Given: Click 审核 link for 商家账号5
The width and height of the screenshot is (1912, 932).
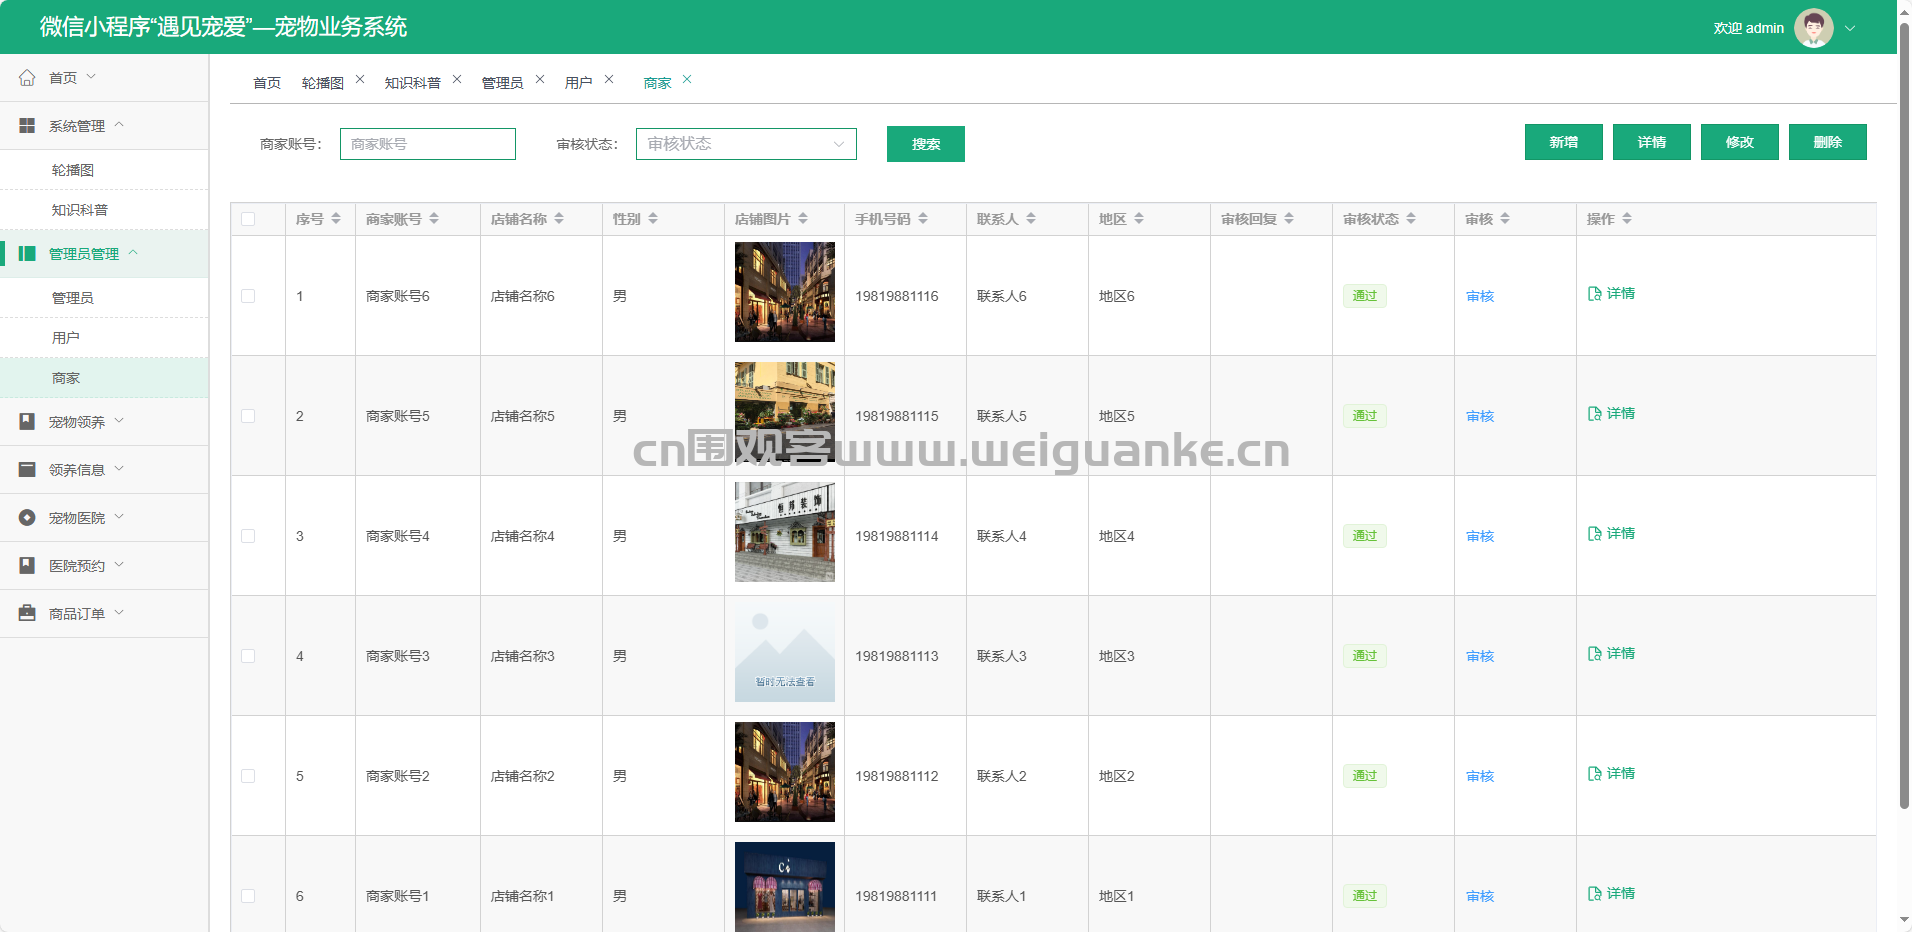Looking at the screenshot, I should tap(1479, 416).
